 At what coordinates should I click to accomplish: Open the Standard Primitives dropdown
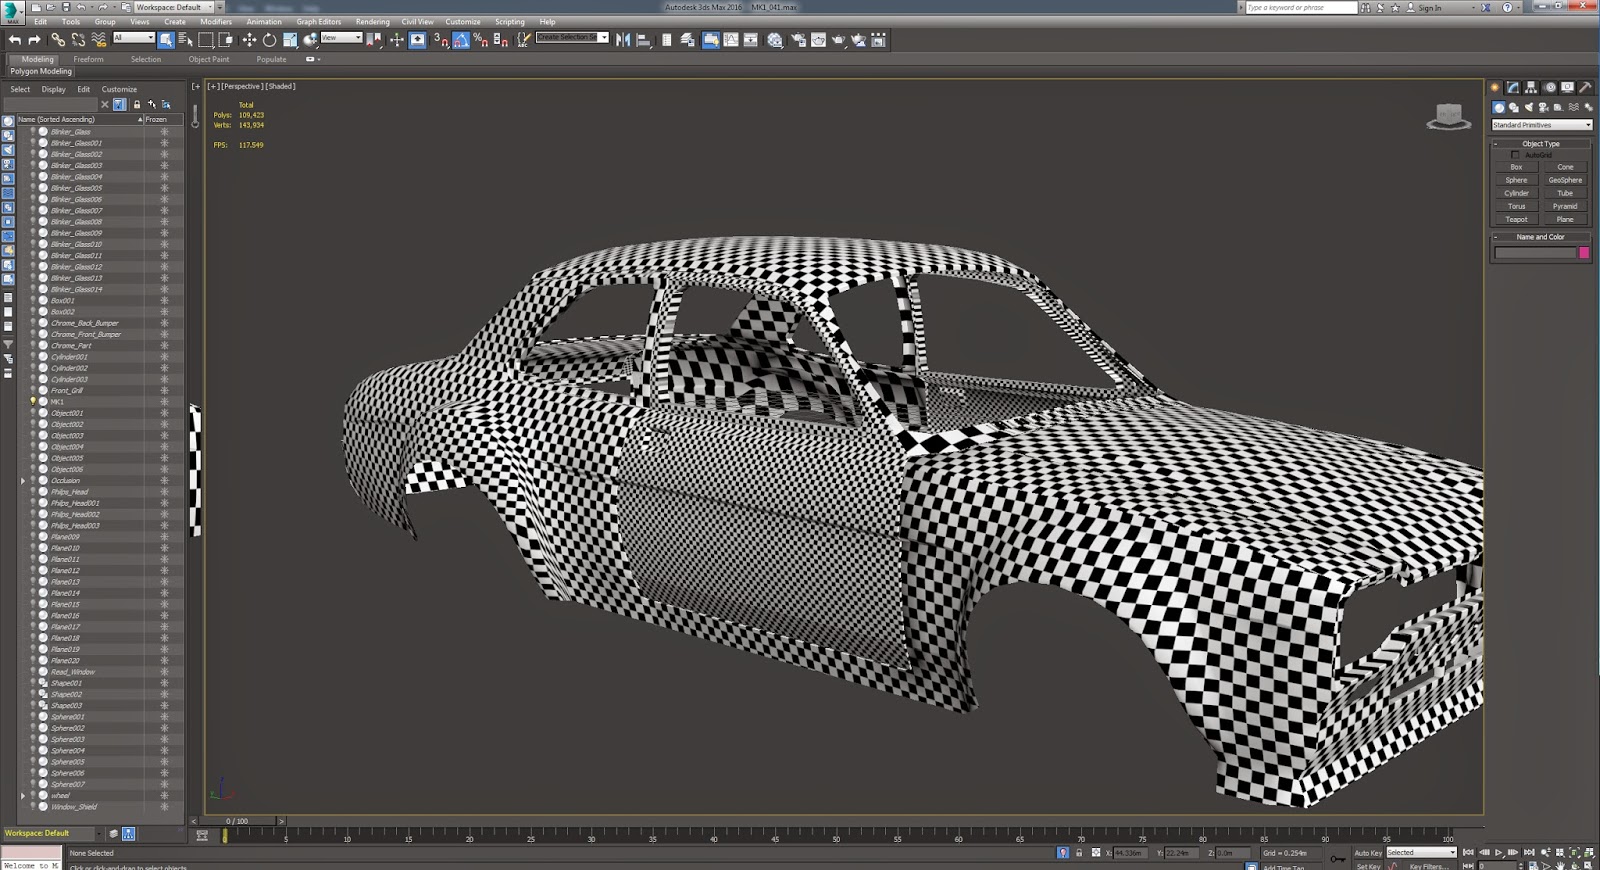[1541, 125]
